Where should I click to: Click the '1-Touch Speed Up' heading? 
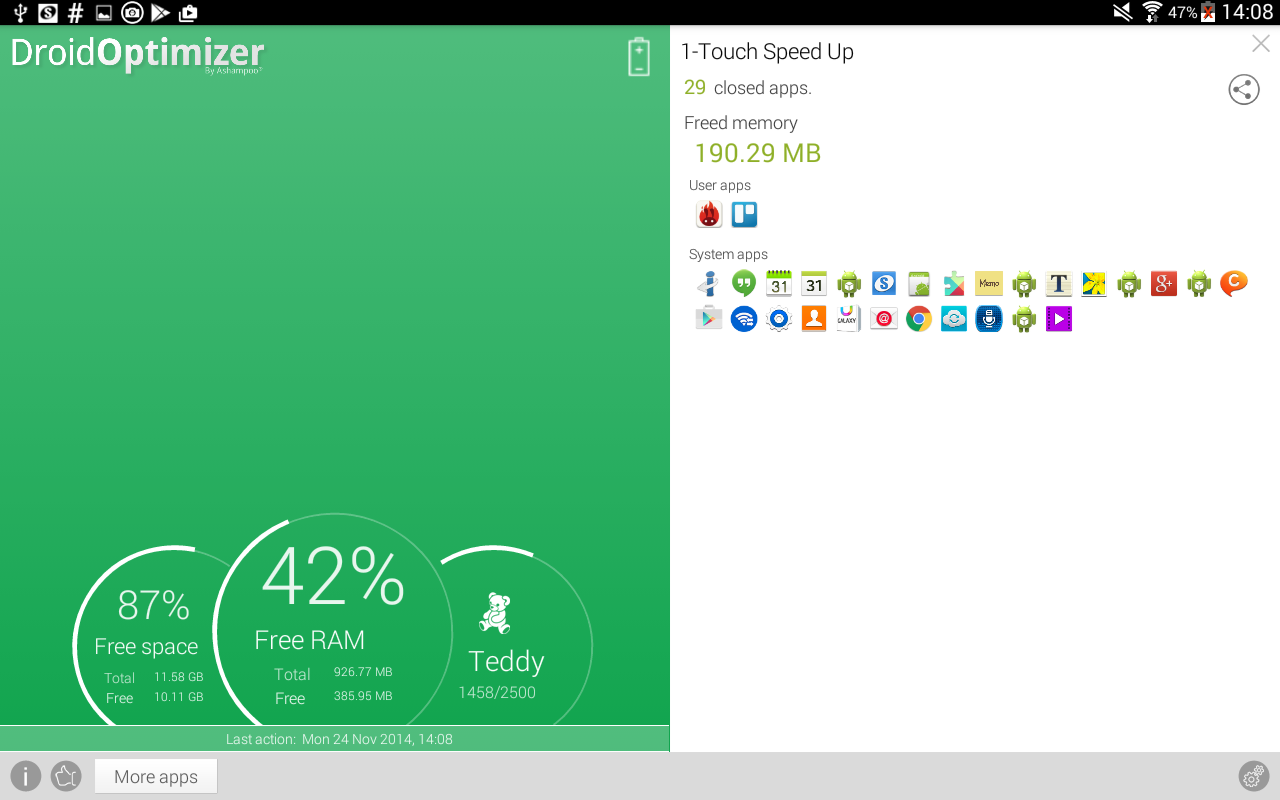[767, 52]
